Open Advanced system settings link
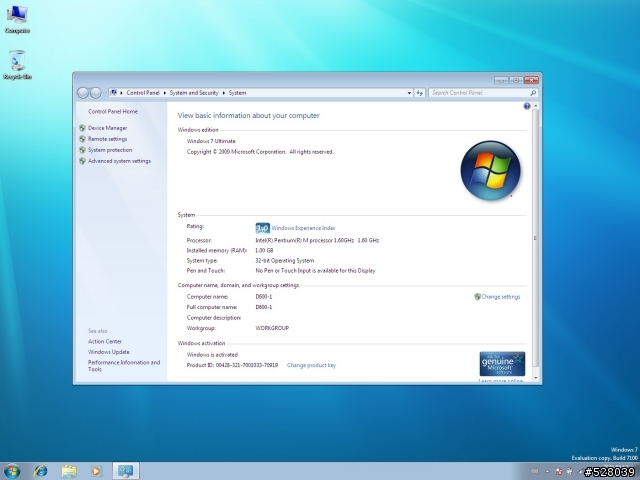The height and width of the screenshot is (480, 640). coord(119,161)
